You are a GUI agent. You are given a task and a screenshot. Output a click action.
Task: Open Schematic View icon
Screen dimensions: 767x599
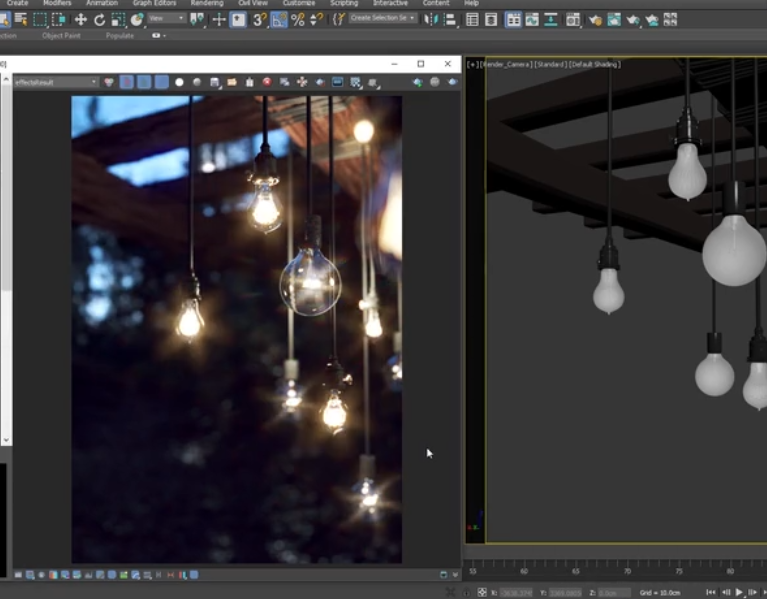click(551, 20)
